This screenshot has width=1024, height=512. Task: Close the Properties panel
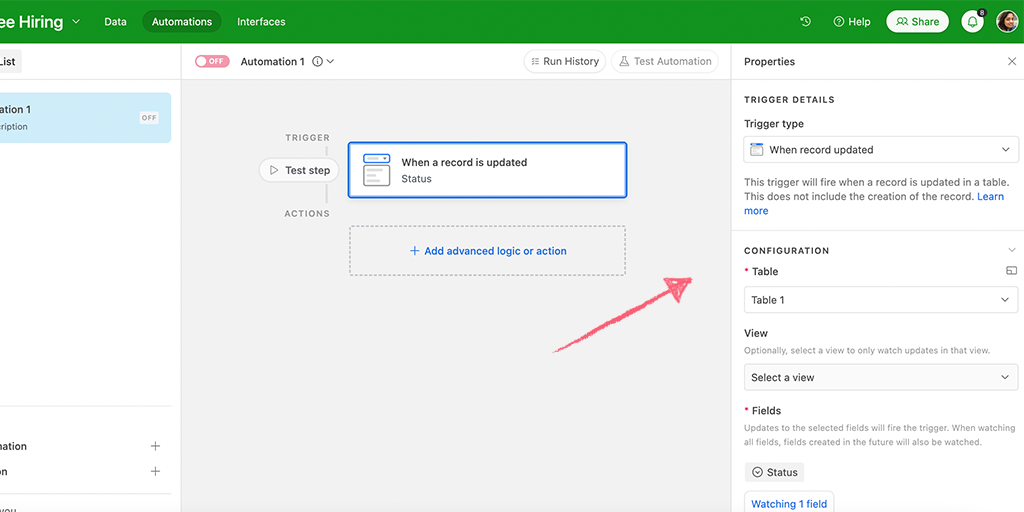(1011, 62)
